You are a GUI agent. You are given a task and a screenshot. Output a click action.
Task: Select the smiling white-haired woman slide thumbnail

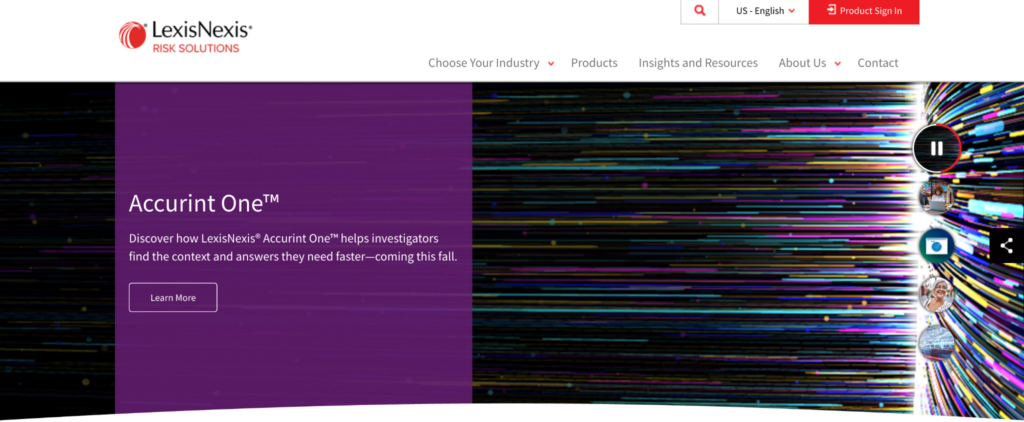tap(936, 295)
